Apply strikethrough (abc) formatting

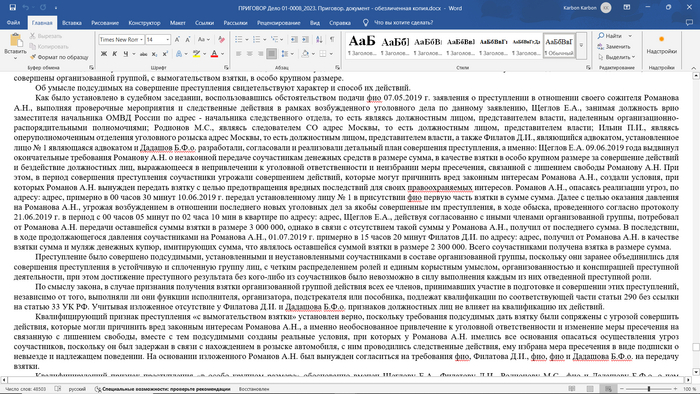pyautogui.click(x=143, y=54)
